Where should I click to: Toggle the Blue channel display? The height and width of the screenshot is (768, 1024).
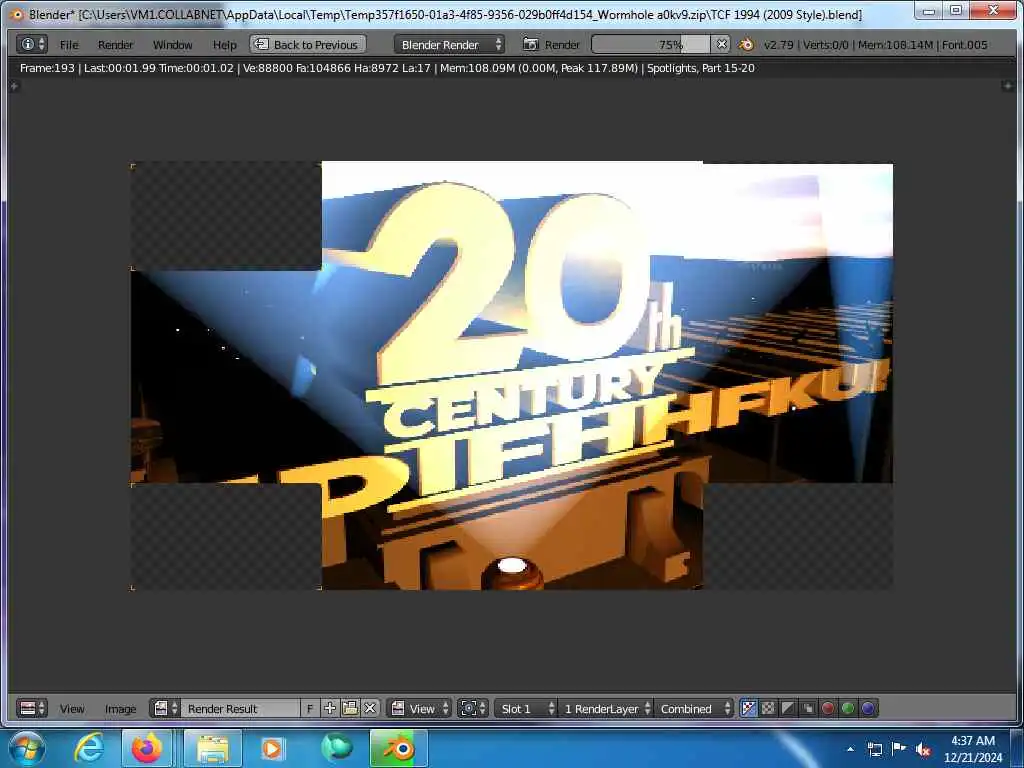[x=868, y=709]
